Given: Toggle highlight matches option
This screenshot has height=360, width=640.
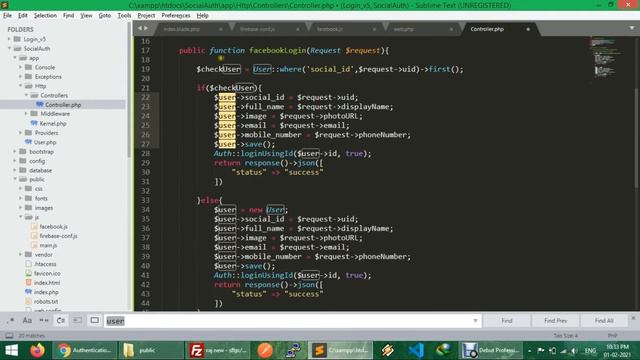Looking at the screenshot, I should point(94,321).
